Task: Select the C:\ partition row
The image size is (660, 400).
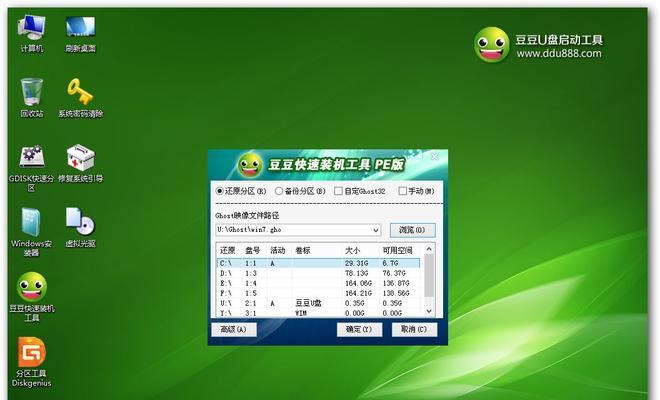Action: tap(319, 263)
